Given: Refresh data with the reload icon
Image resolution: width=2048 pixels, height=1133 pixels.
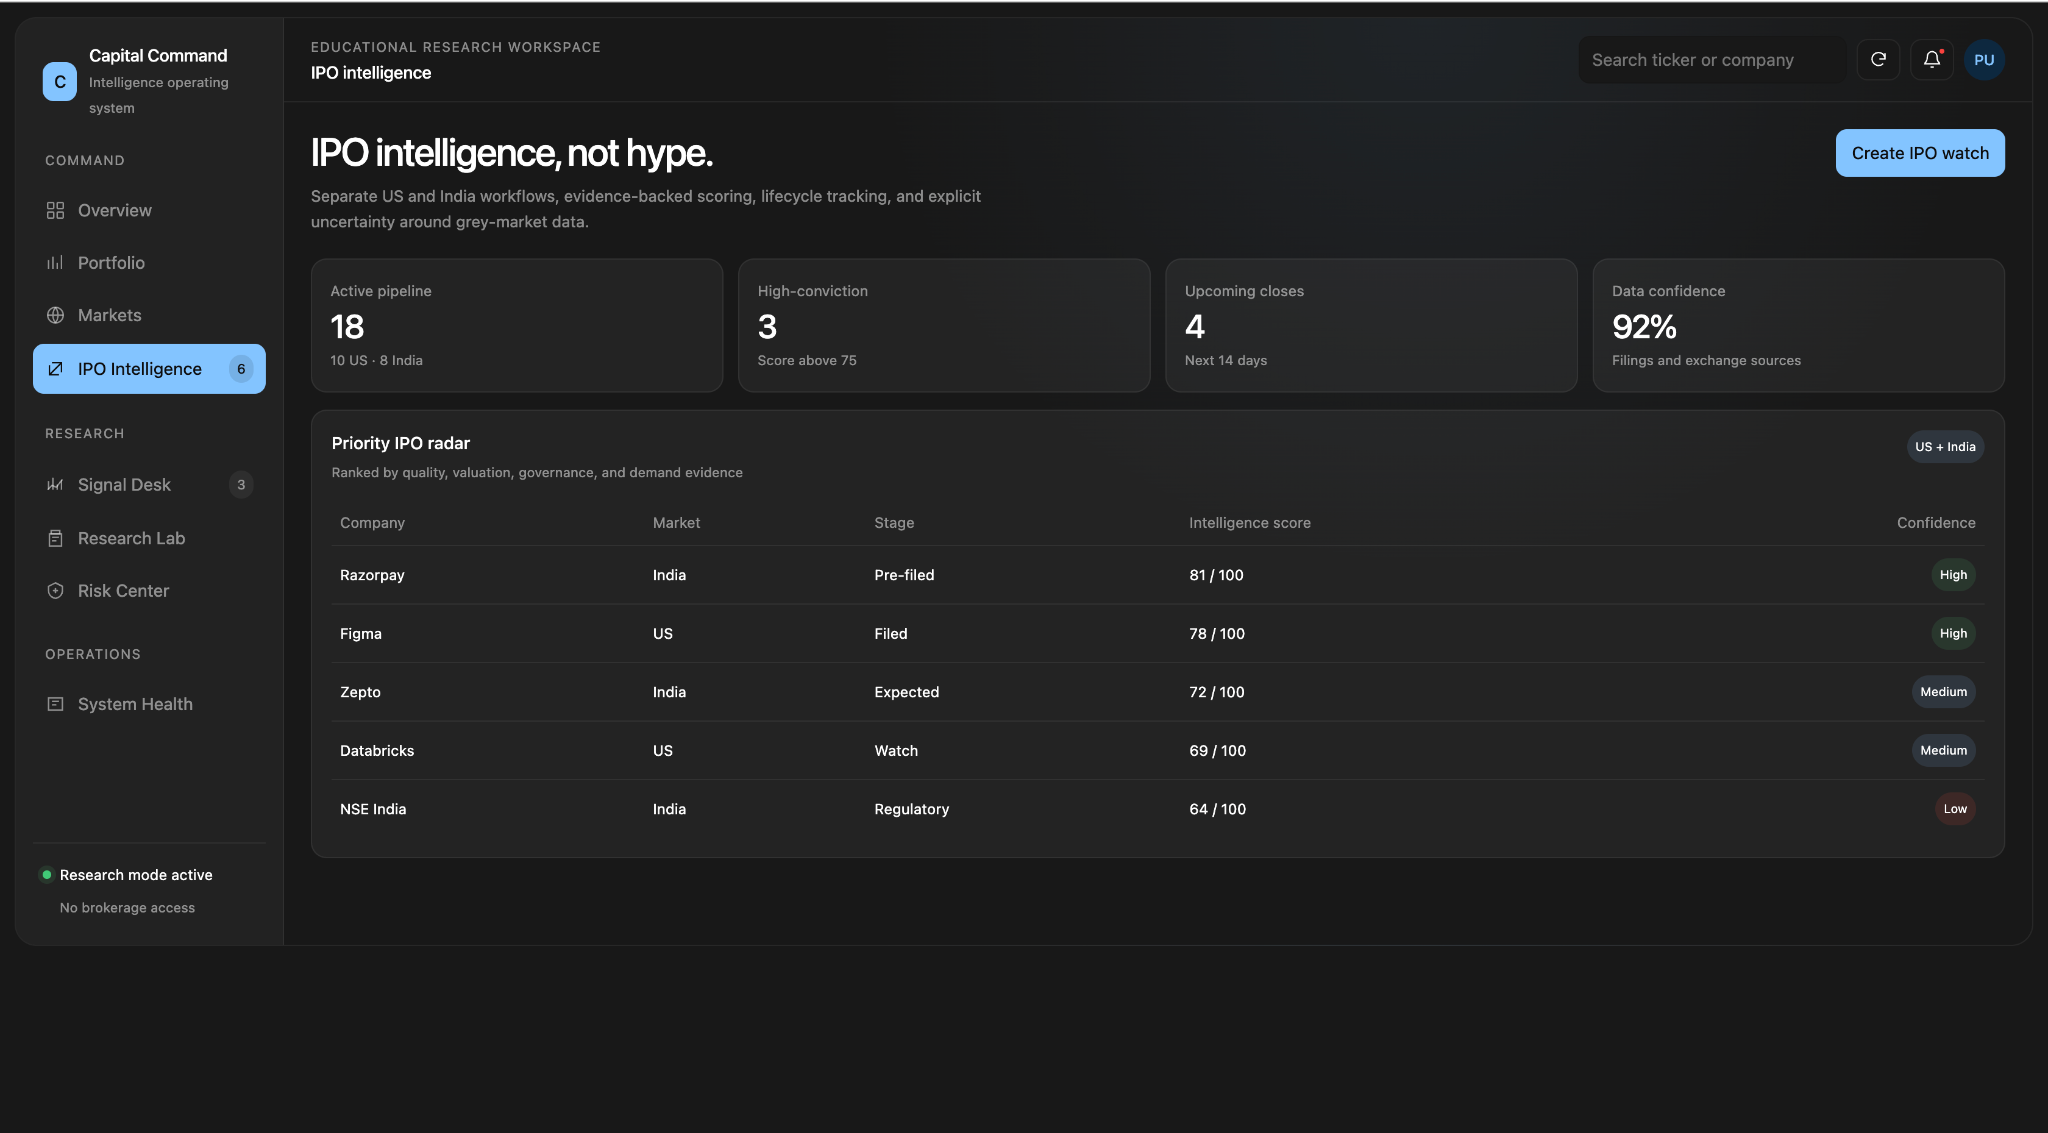Looking at the screenshot, I should click(x=1878, y=60).
